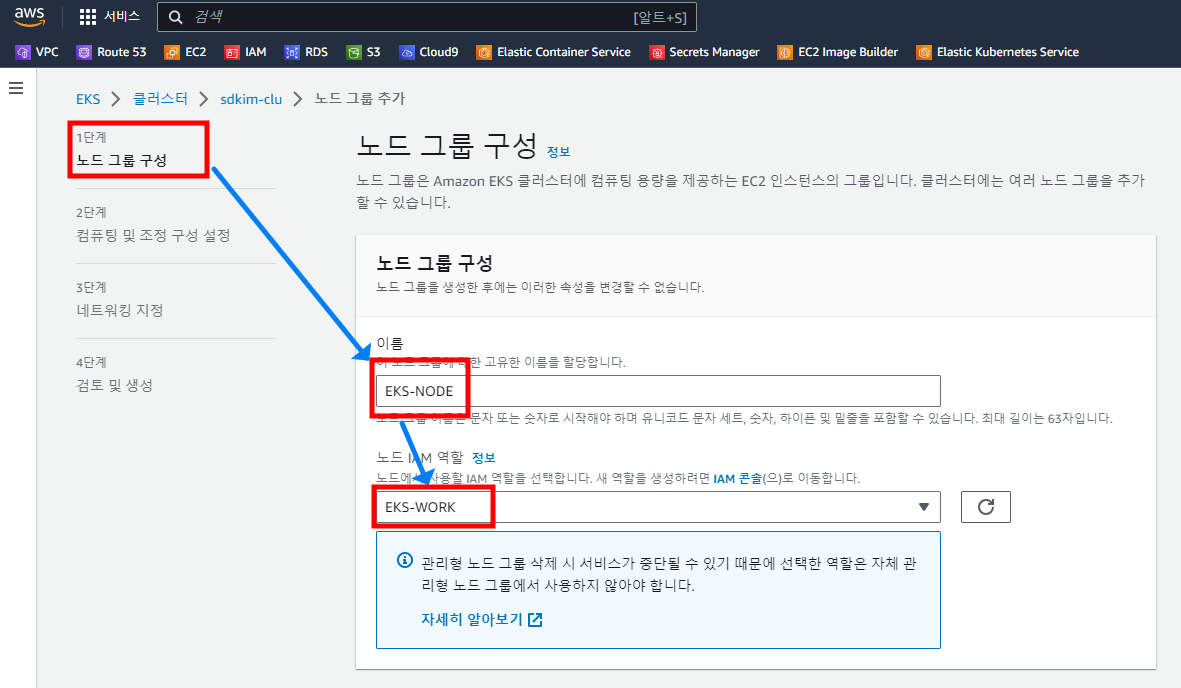Open RDS shortcut icon
The image size is (1181, 688).
pos(291,52)
